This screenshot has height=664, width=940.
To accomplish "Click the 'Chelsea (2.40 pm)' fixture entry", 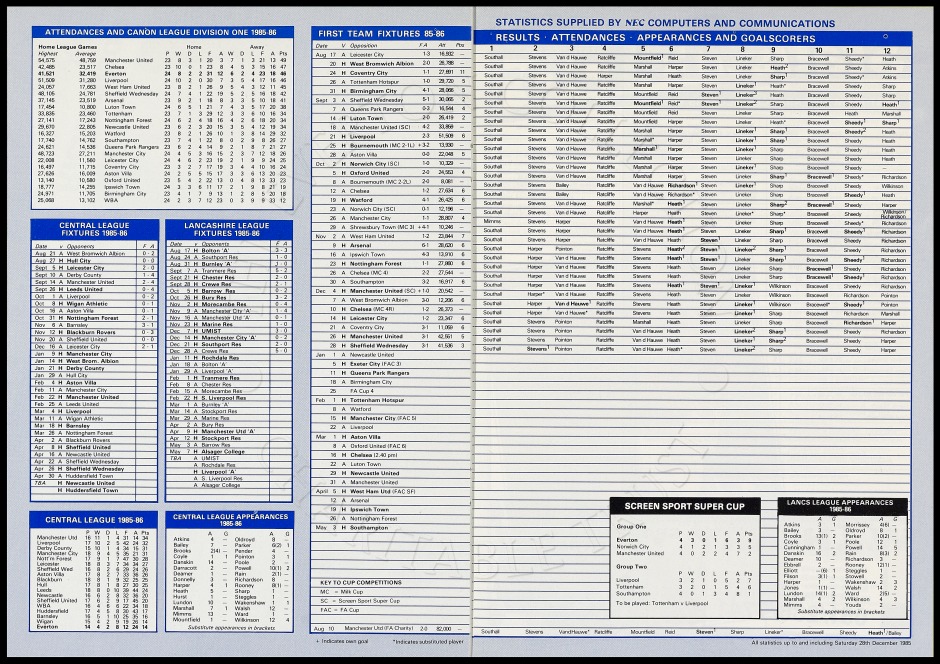I will click(x=373, y=455).
